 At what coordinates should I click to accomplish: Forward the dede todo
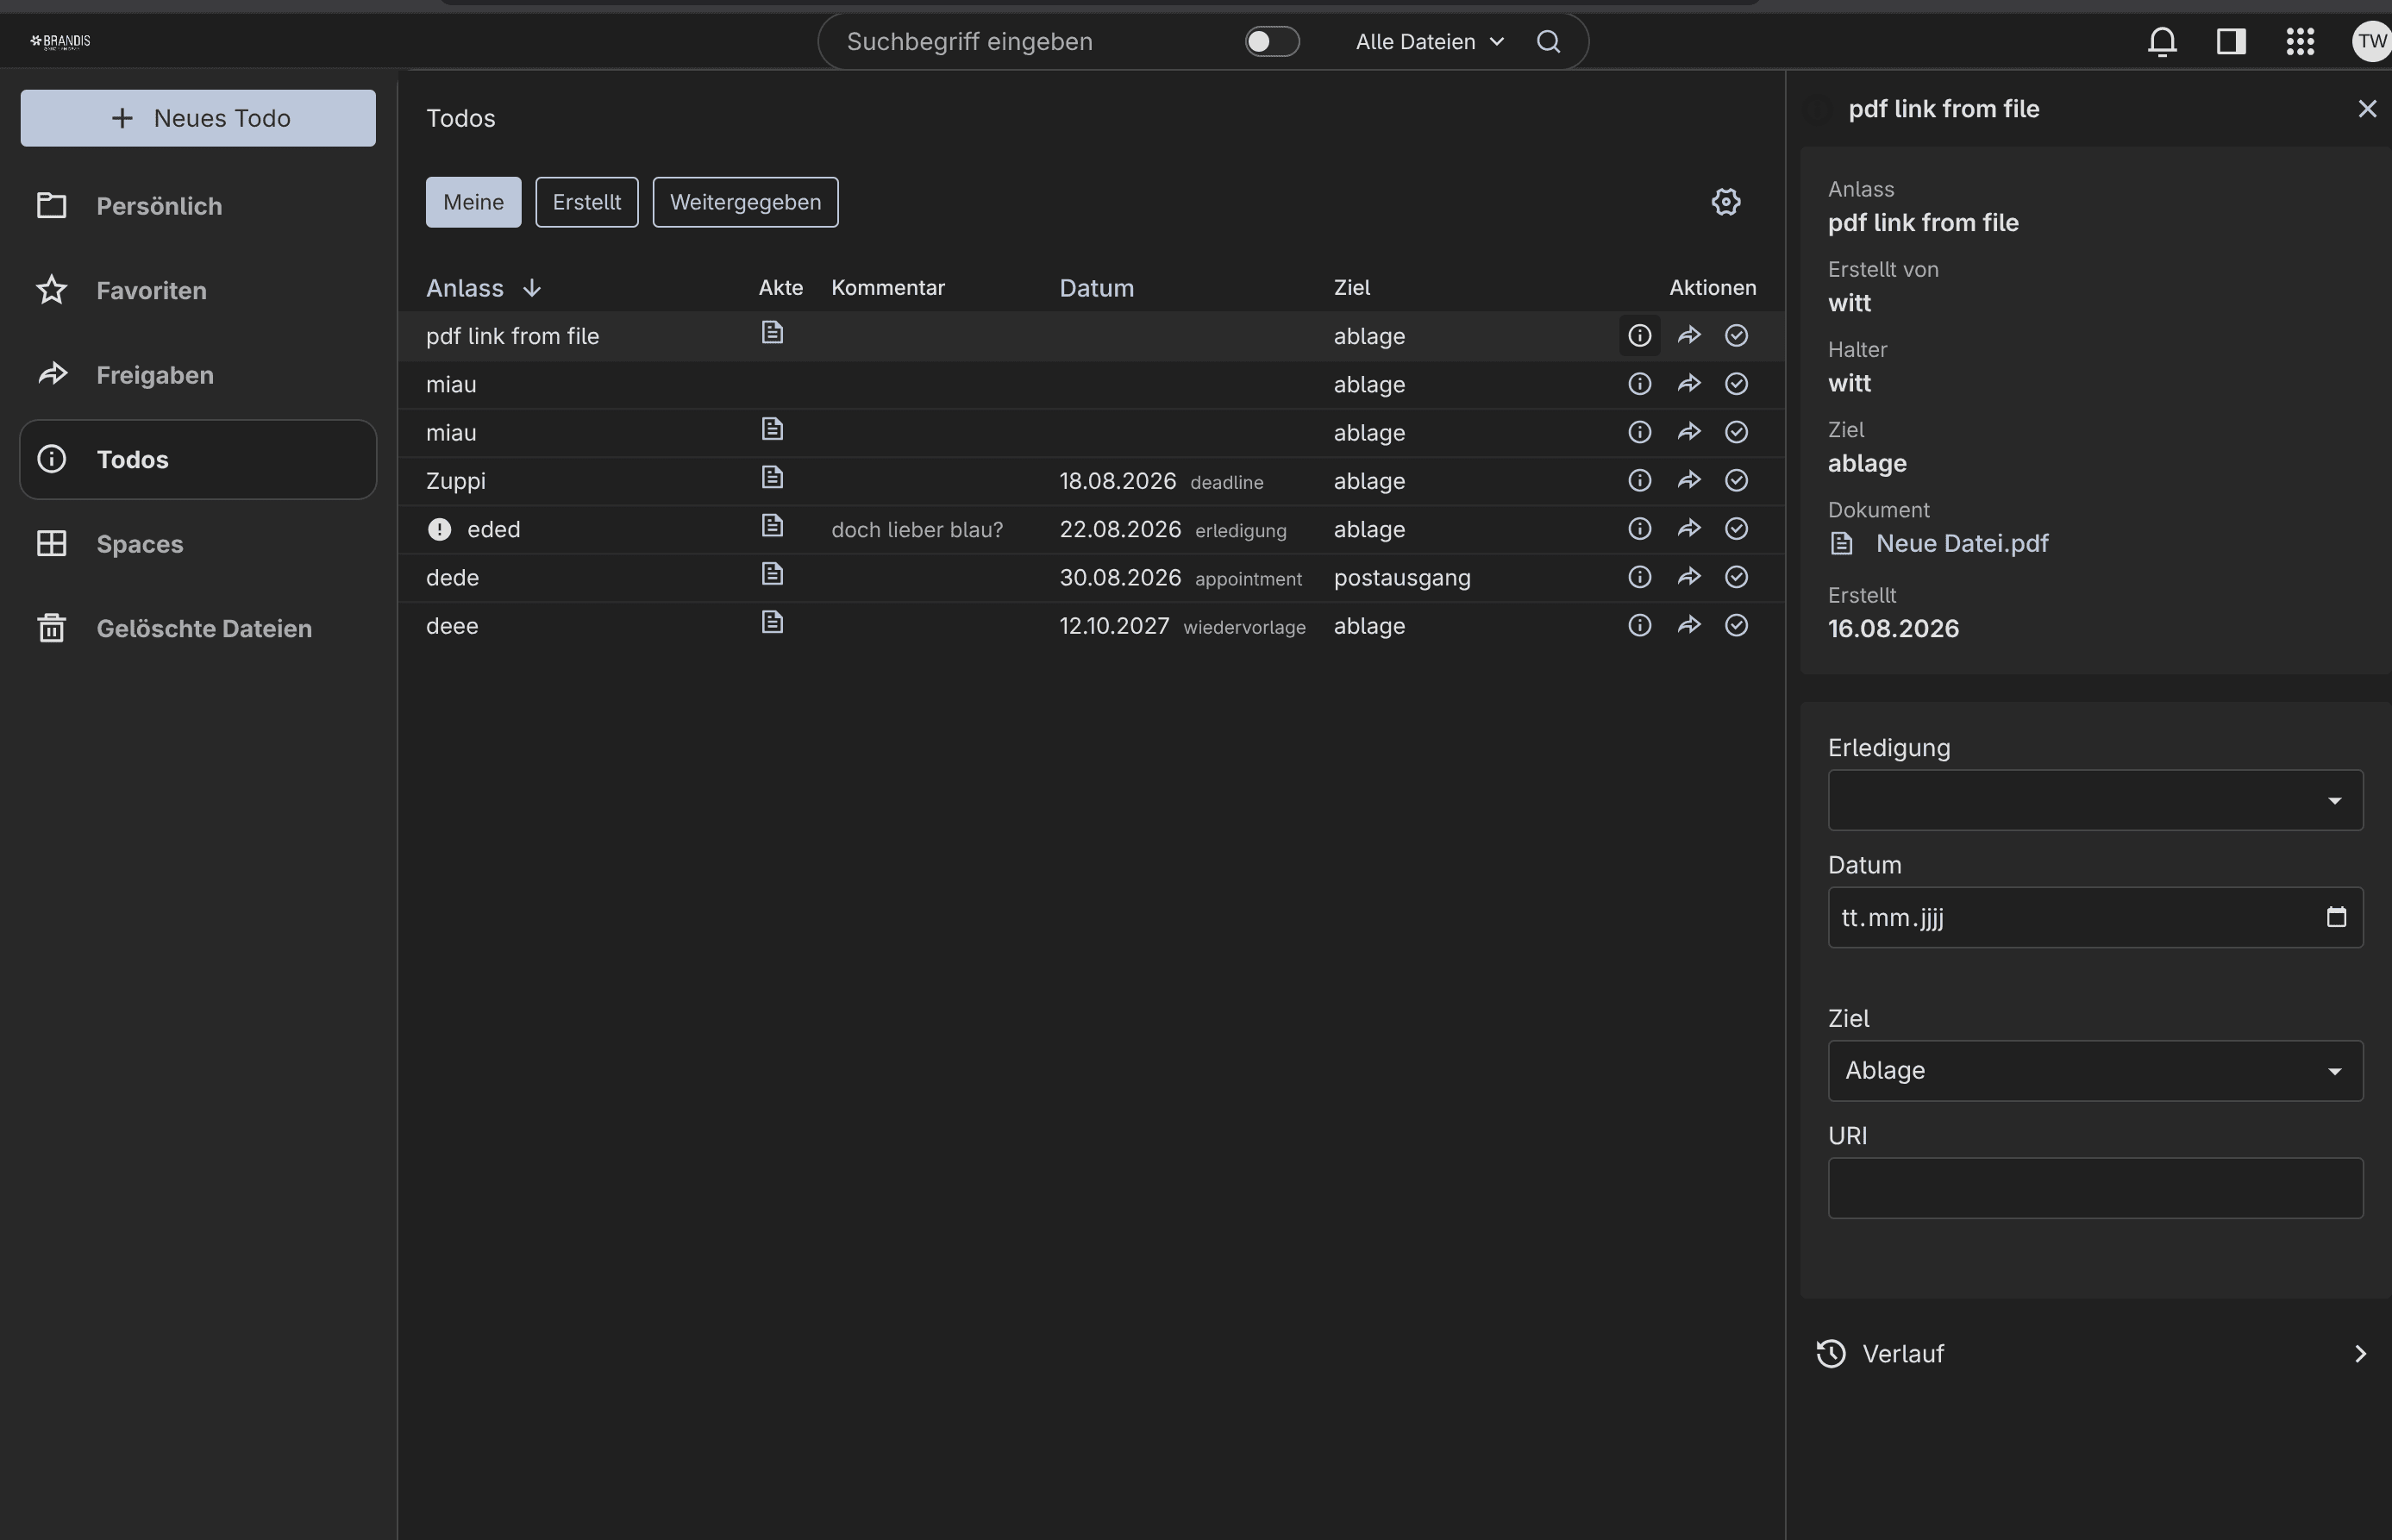[1689, 577]
